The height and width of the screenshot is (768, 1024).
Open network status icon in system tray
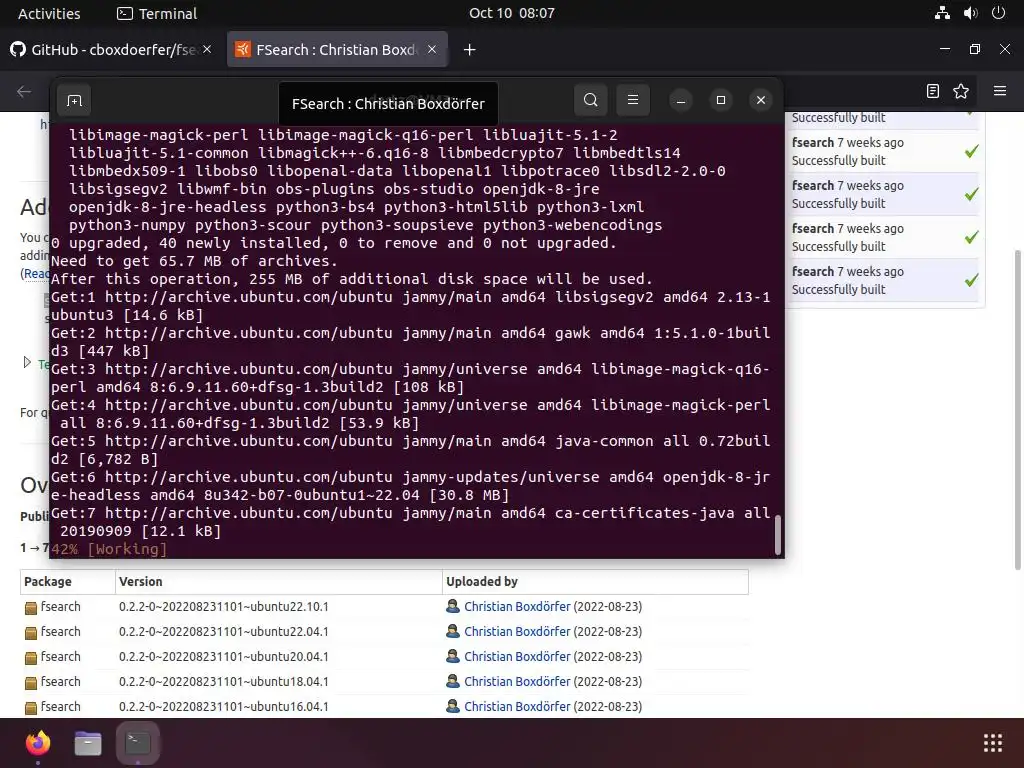942,13
